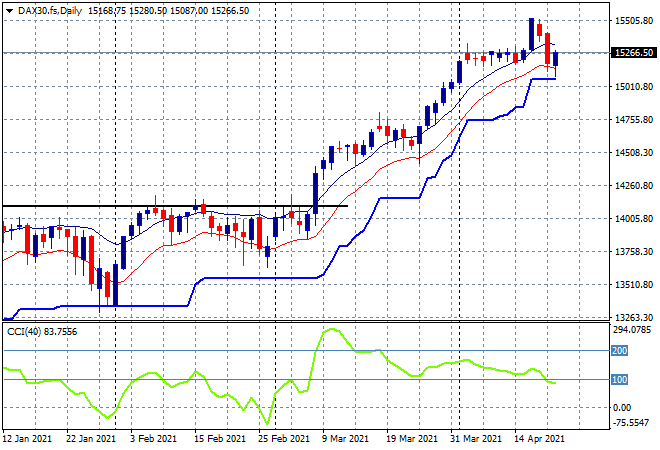Select the CCI scale value 0.00
The width and height of the screenshot is (660, 450).
click(x=622, y=407)
